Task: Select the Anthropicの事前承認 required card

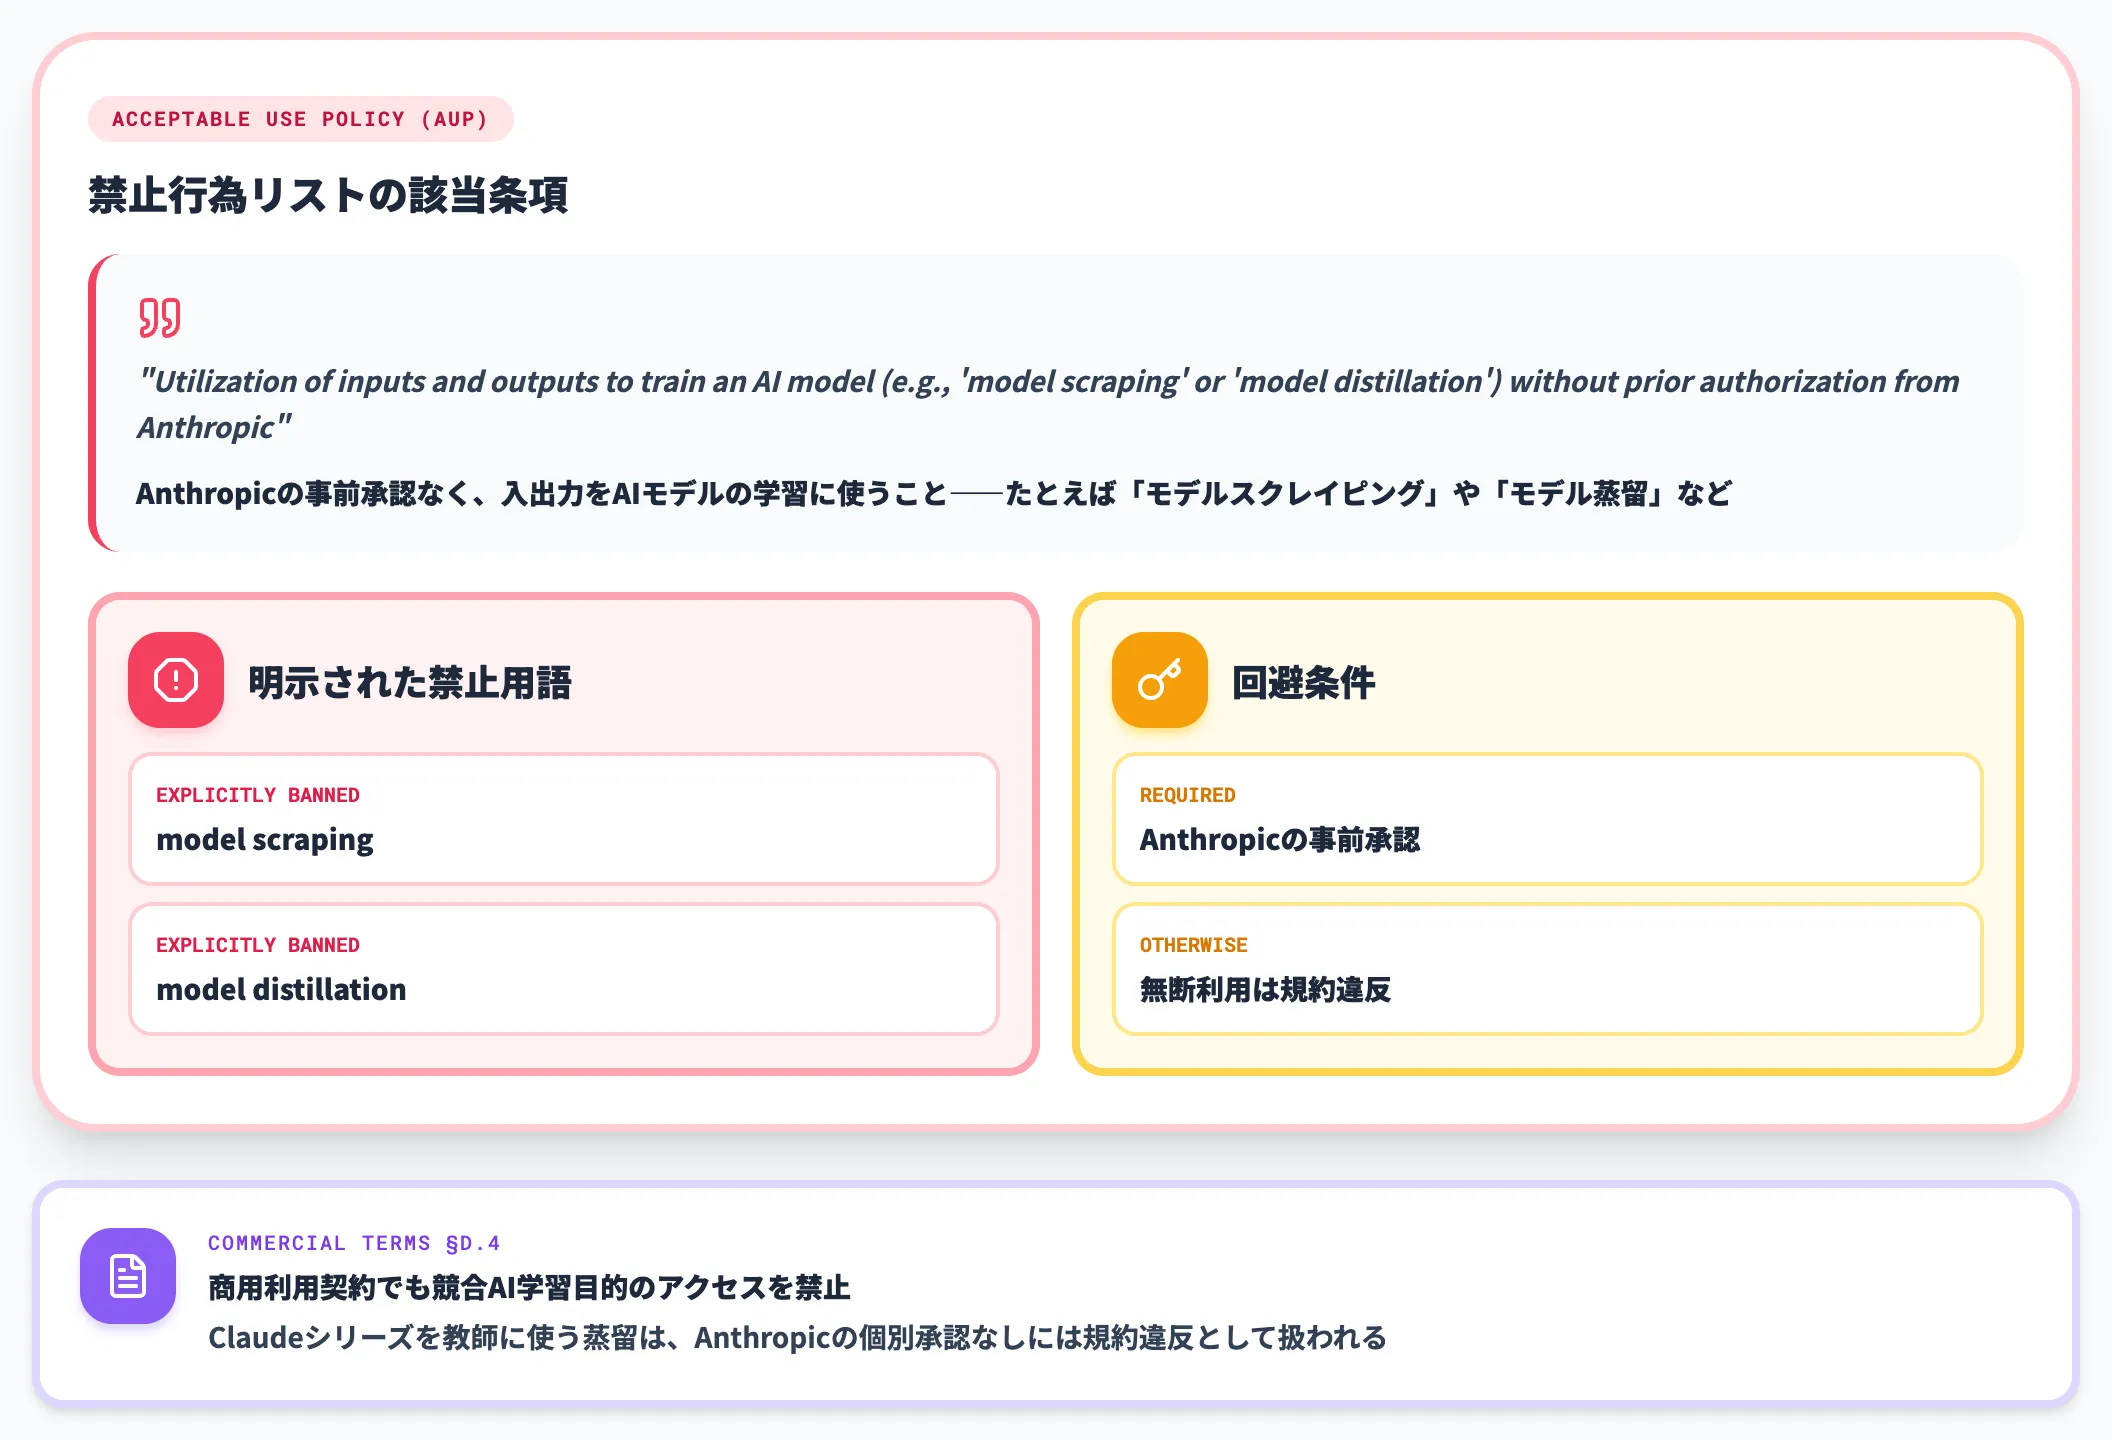Action: pos(1547,819)
